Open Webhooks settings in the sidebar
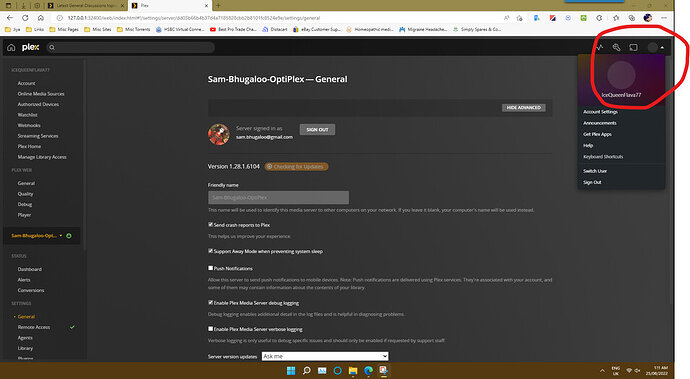Screen dimensions: 690x379 pyautogui.click(x=29, y=125)
